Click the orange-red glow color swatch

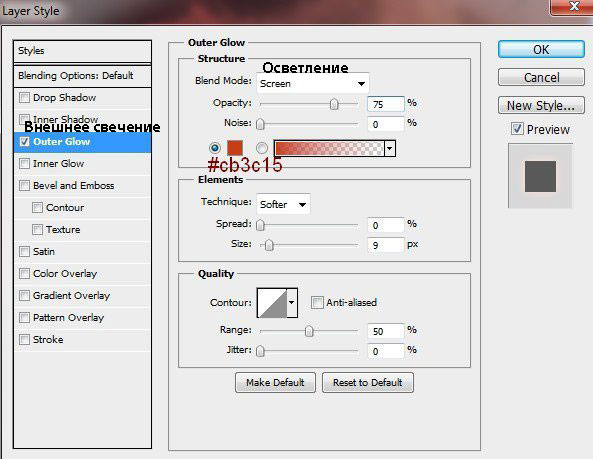(235, 148)
